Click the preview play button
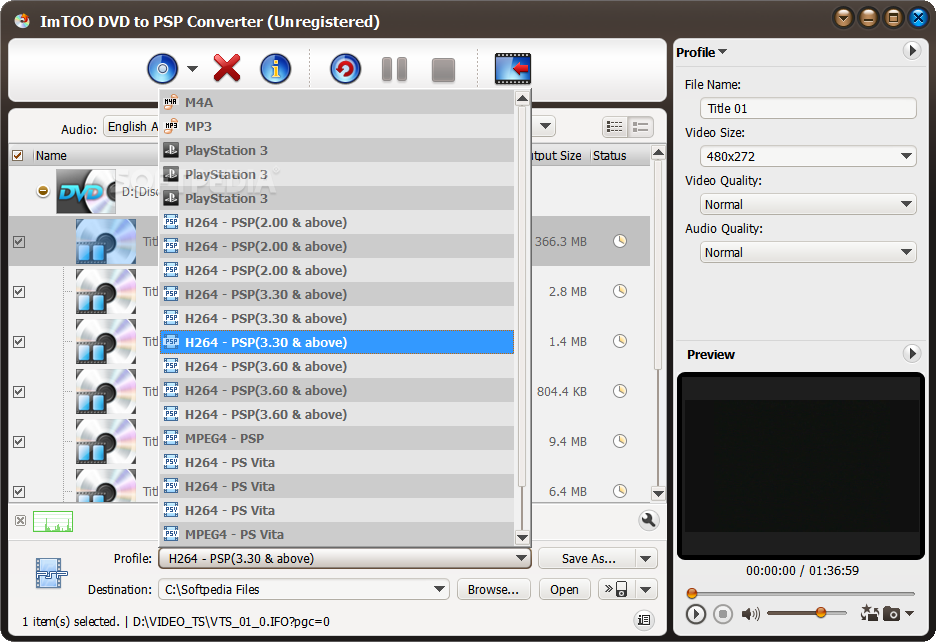This screenshot has height=642, width=936. (x=695, y=614)
